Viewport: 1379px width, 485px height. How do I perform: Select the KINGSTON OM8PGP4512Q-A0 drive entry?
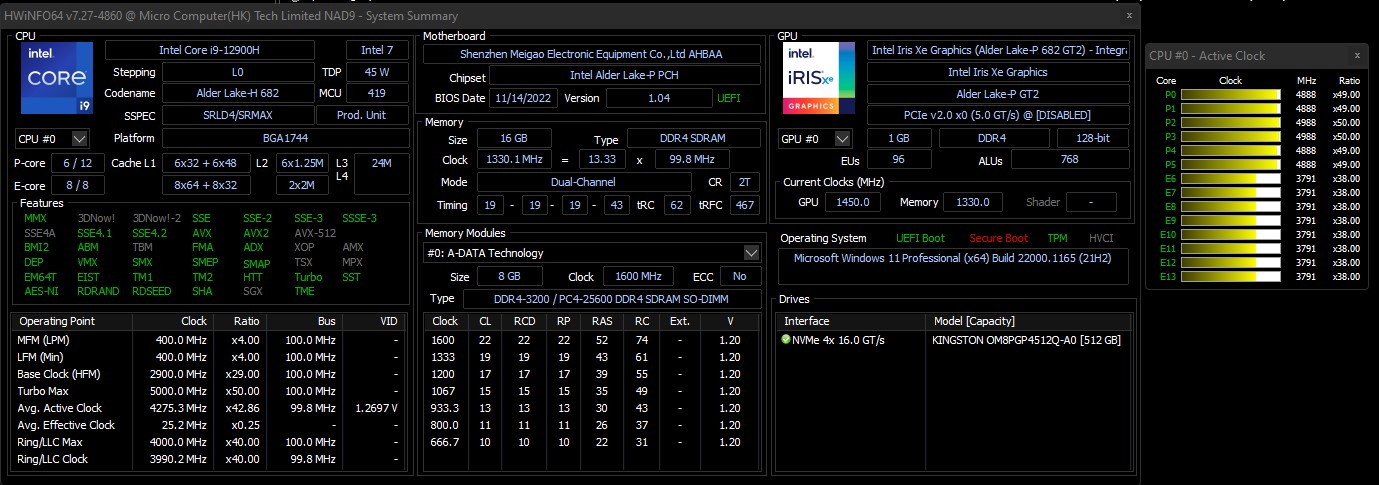[1026, 340]
